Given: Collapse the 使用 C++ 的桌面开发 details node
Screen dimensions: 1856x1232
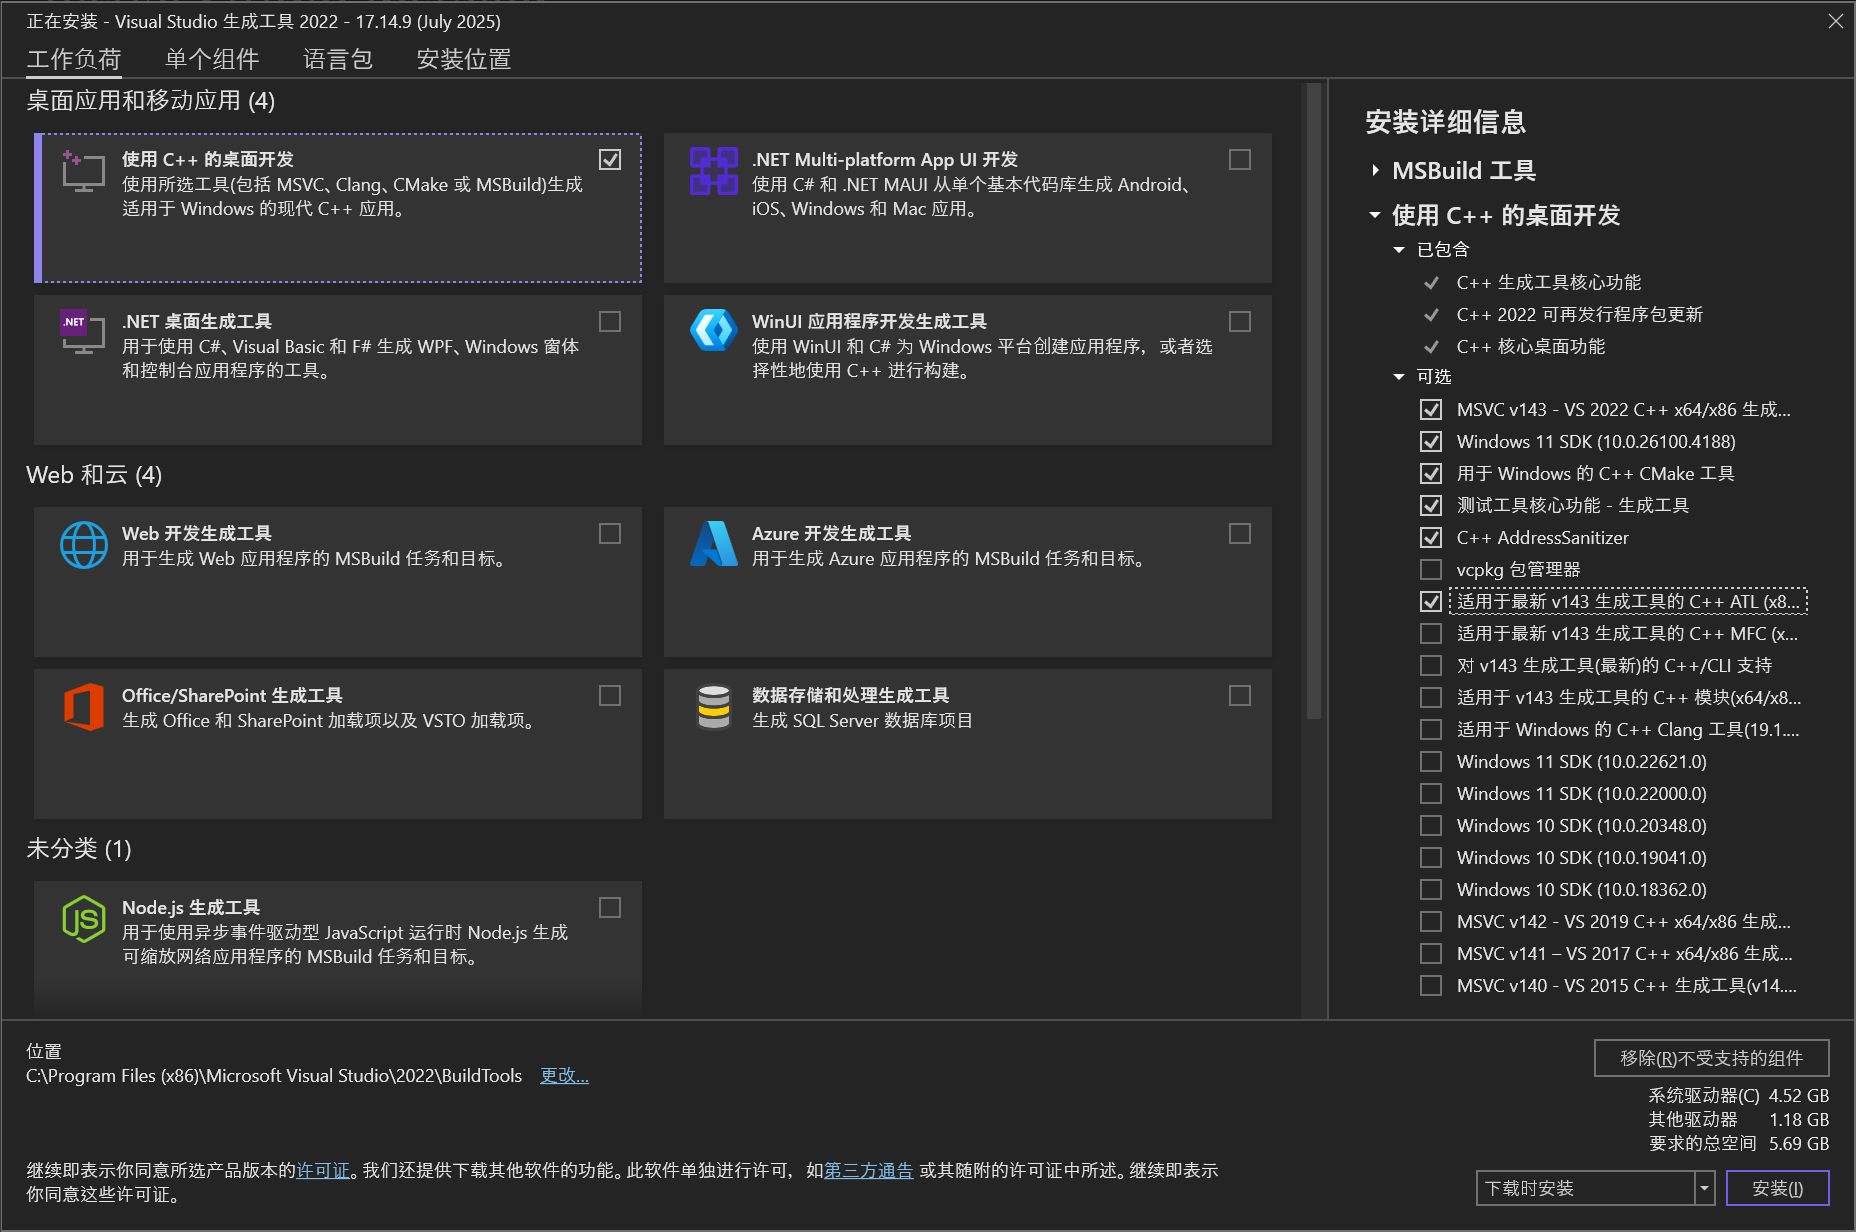Looking at the screenshot, I should (x=1375, y=215).
